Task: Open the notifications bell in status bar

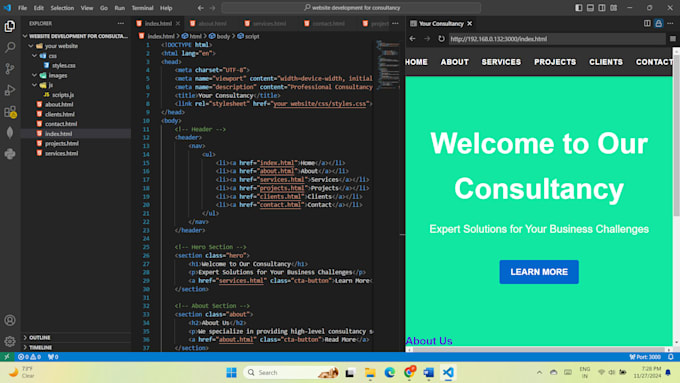Action: (670, 357)
